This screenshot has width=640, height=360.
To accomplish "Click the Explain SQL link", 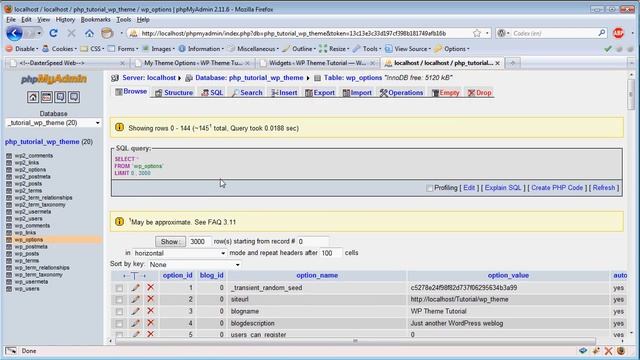I will (503, 188).
